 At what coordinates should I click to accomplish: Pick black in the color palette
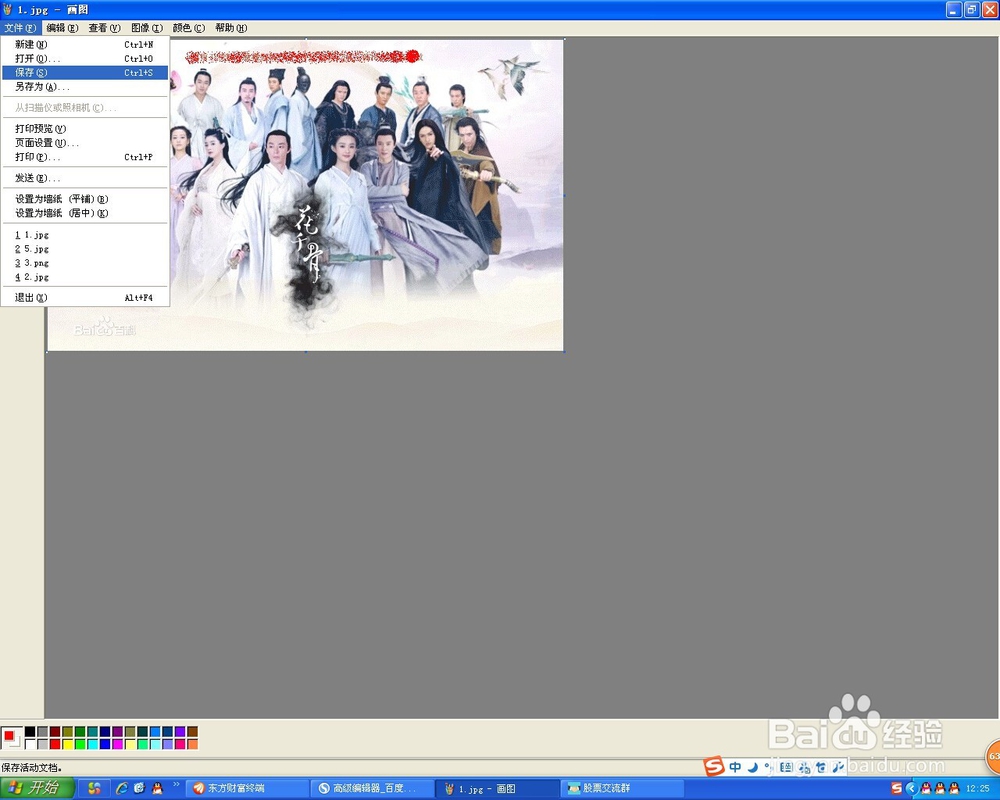[30, 732]
